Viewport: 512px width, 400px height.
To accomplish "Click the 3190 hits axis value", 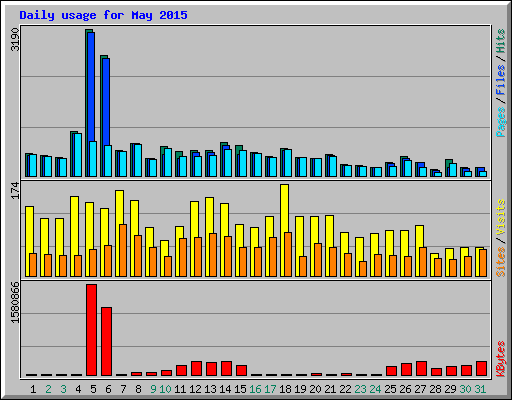I will [15, 40].
